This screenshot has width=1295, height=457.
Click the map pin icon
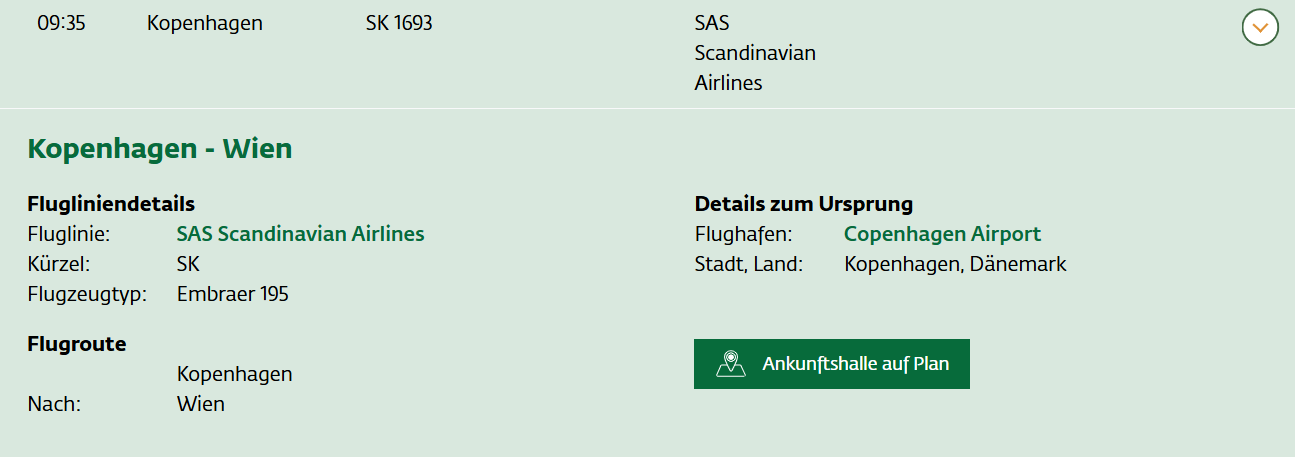click(731, 363)
